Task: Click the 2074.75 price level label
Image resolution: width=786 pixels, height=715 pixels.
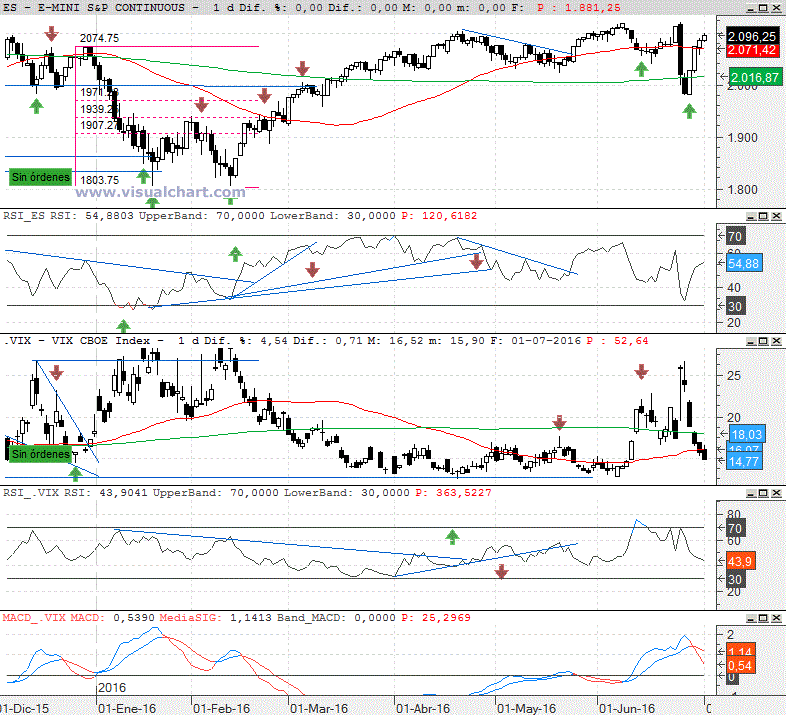Action: (99, 38)
